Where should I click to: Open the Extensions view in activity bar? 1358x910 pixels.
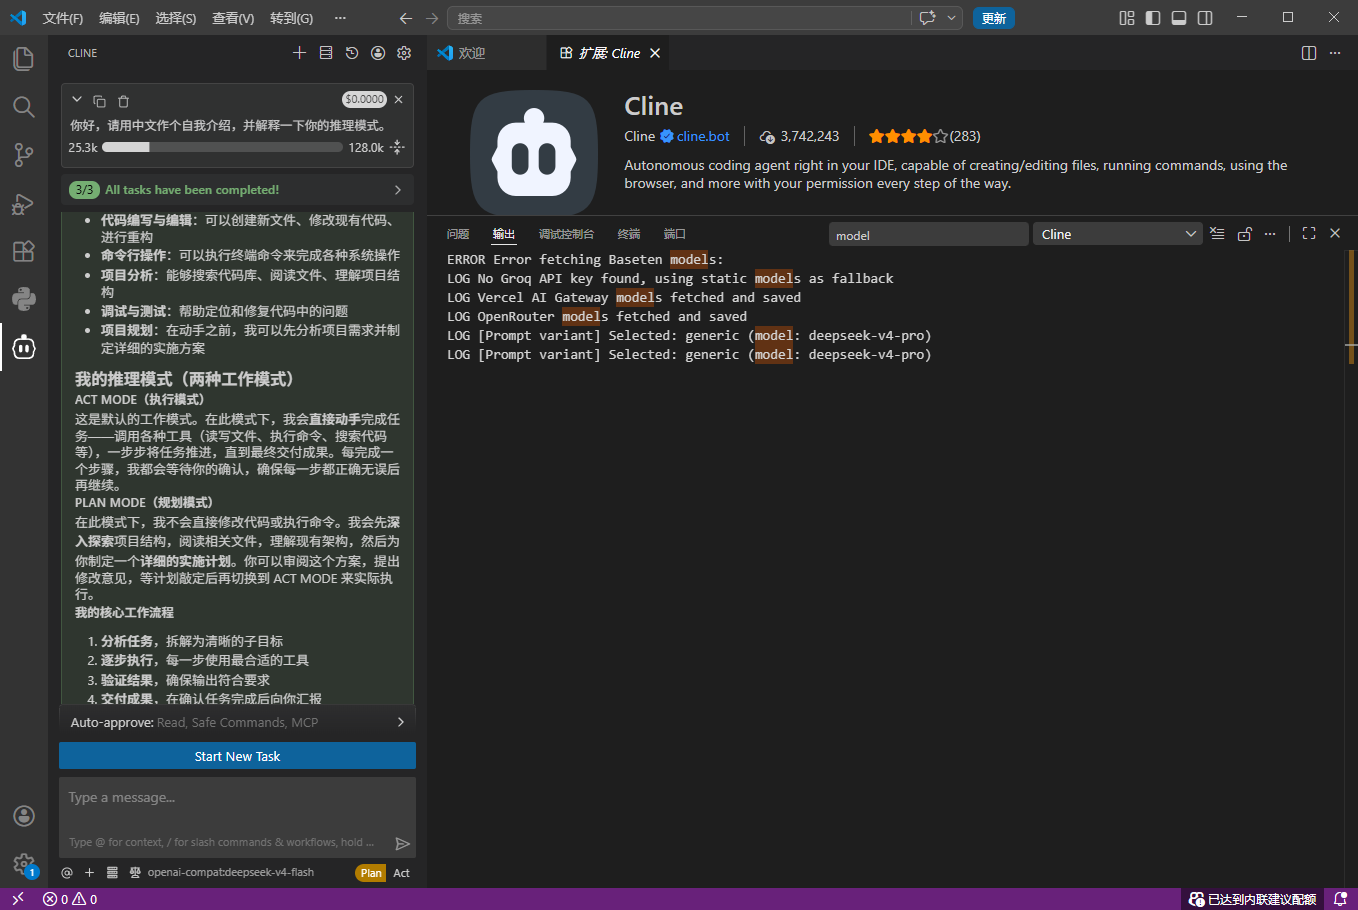pos(24,251)
